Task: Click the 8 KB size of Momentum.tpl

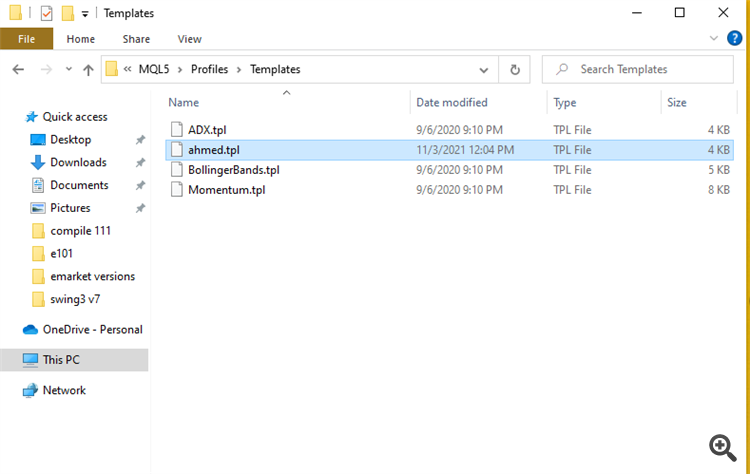Action: [719, 190]
